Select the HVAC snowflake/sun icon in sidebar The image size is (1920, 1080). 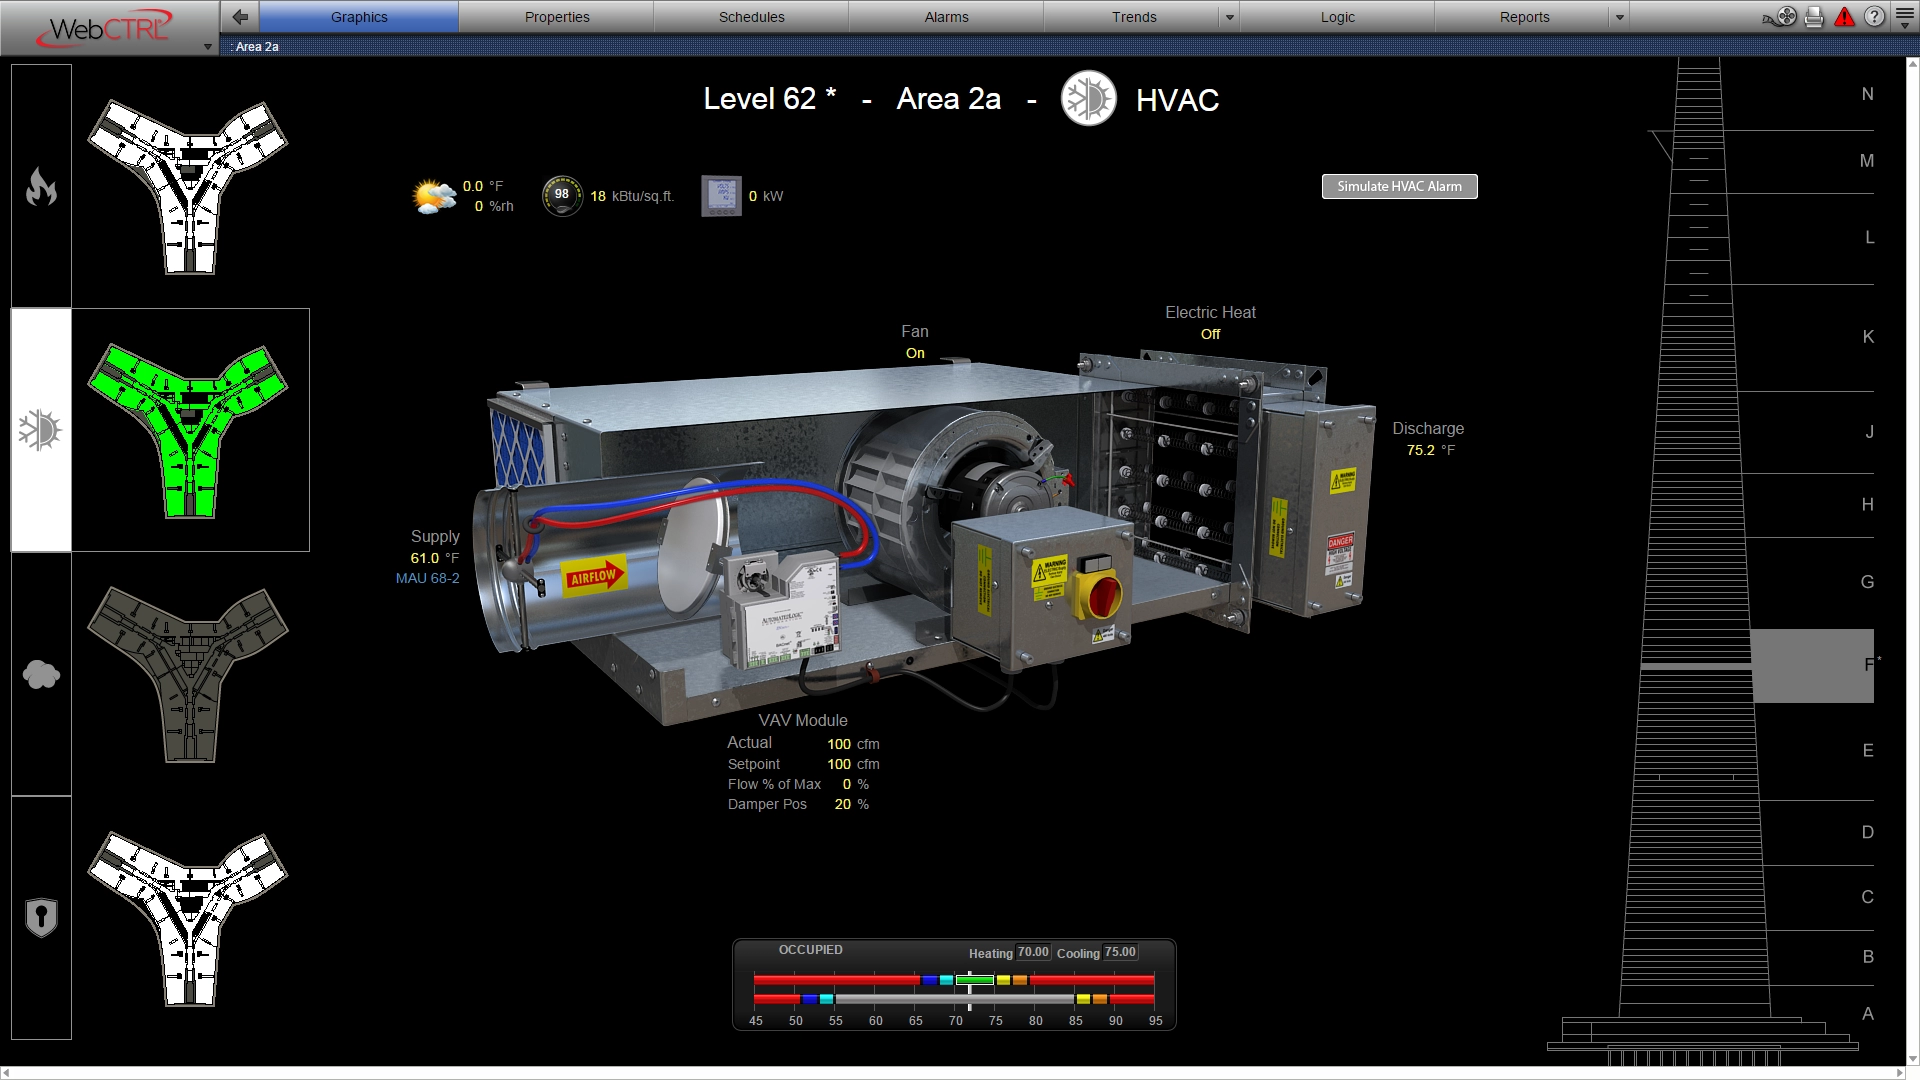coord(40,429)
